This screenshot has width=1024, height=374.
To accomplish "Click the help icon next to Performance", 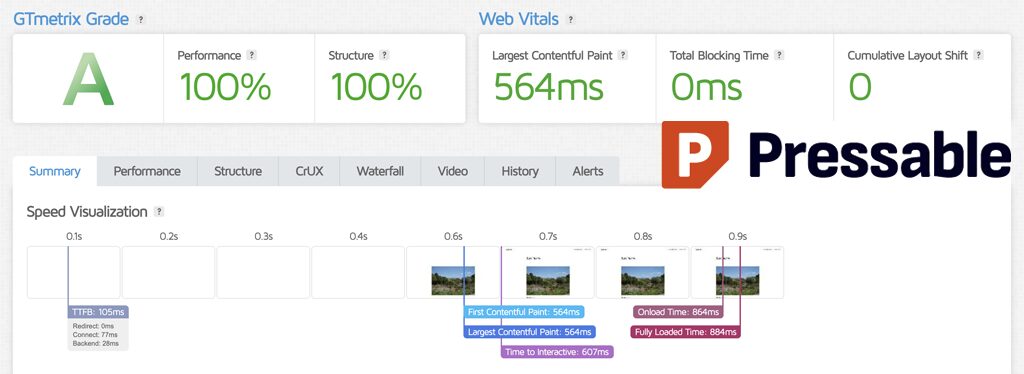I will 252,55.
